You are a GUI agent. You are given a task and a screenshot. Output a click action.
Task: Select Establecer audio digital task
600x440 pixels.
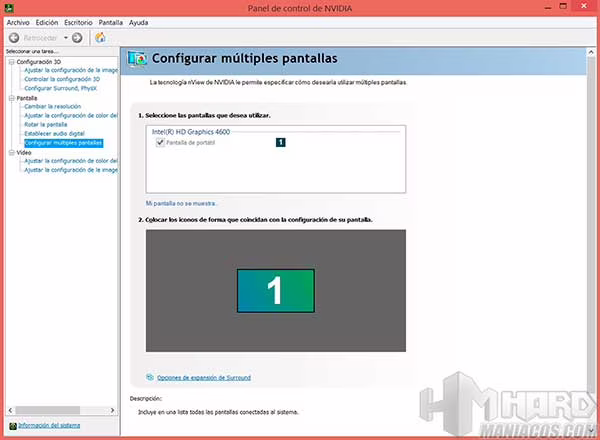pos(54,134)
